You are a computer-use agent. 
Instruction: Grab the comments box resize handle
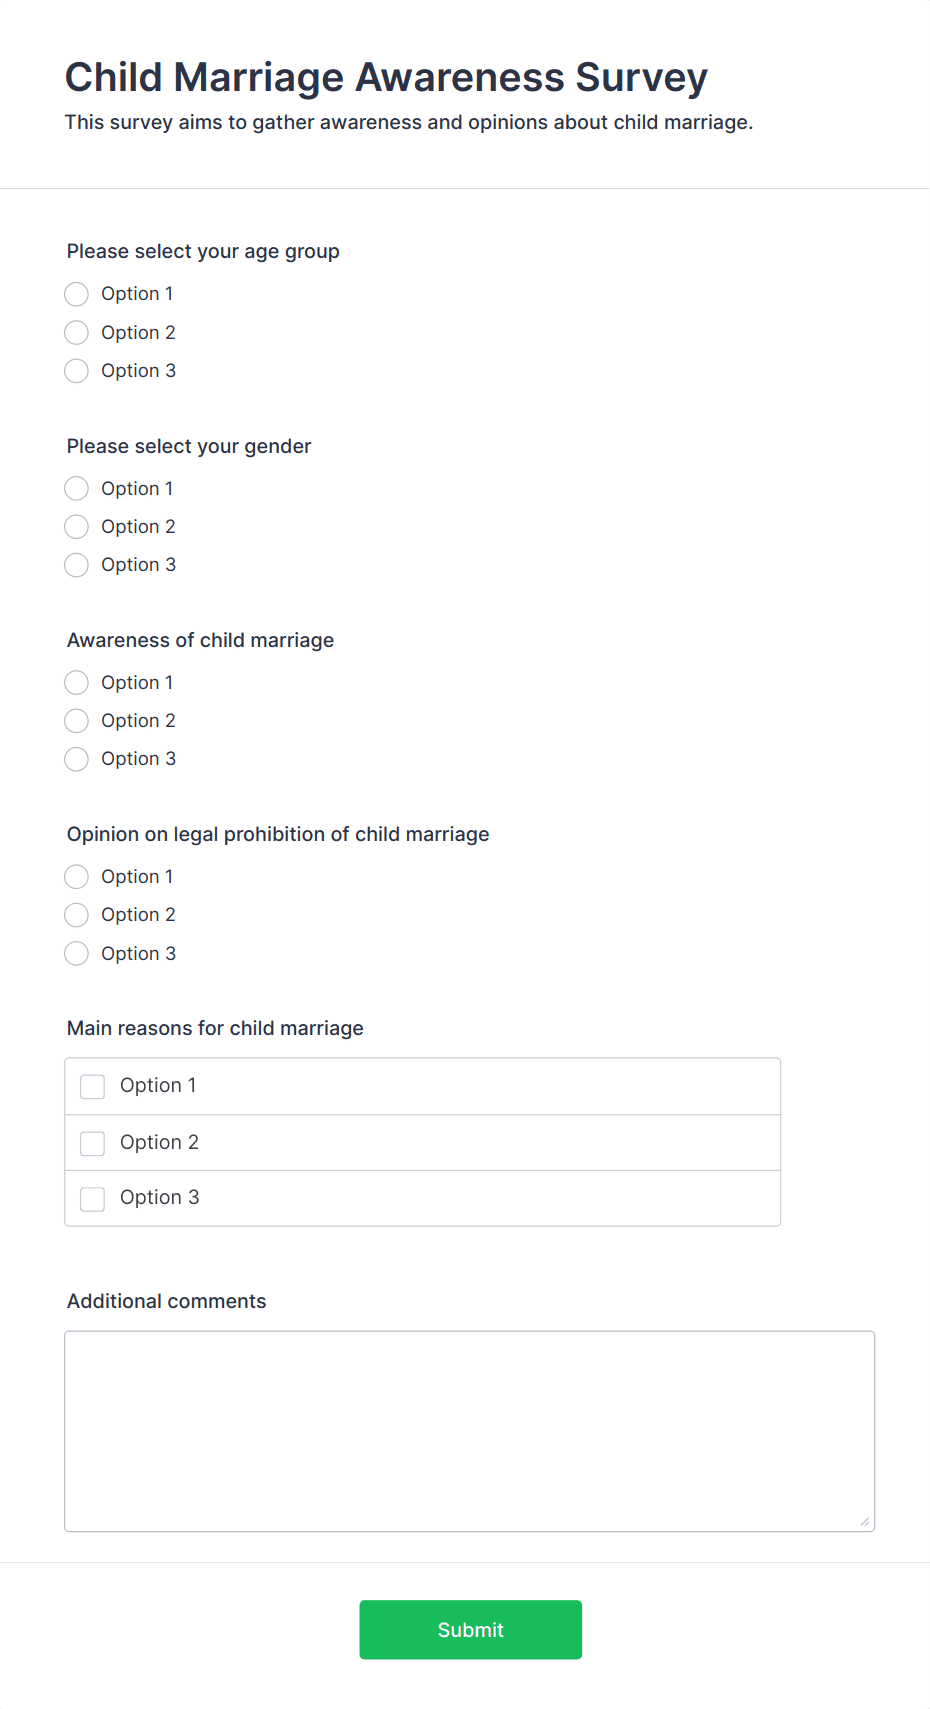point(865,1522)
